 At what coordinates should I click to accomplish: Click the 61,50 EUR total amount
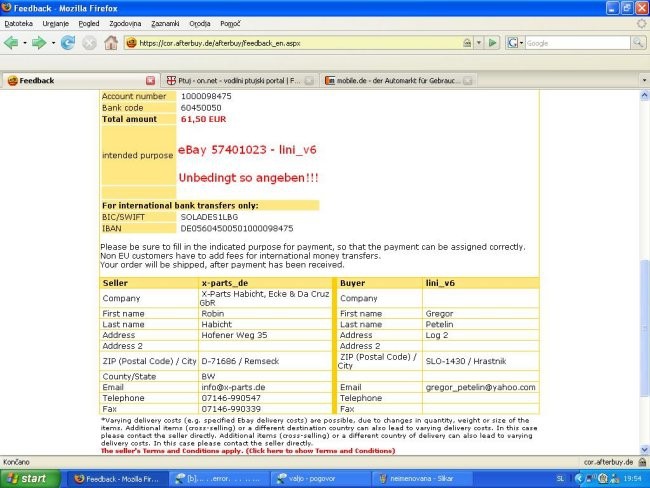[203, 119]
